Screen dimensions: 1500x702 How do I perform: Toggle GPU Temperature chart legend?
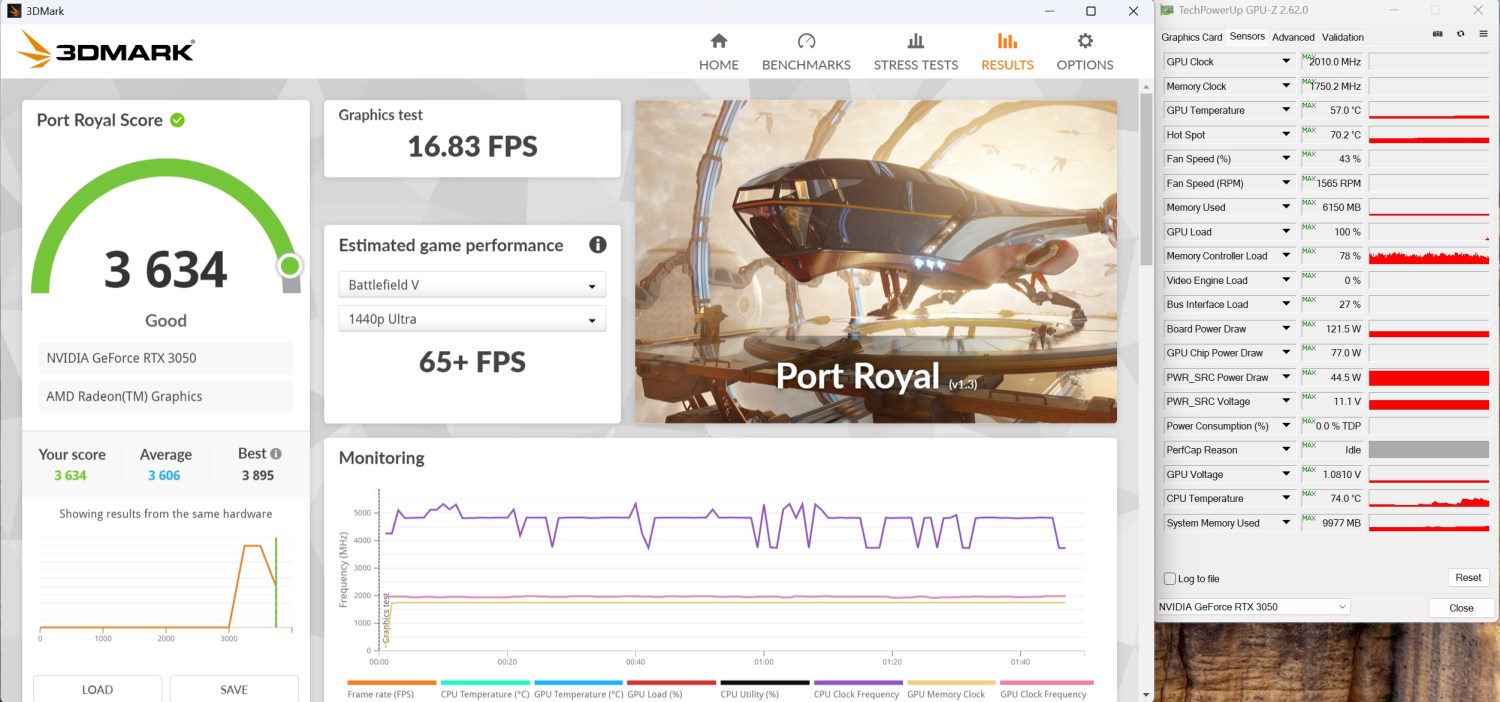pyautogui.click(x=578, y=689)
